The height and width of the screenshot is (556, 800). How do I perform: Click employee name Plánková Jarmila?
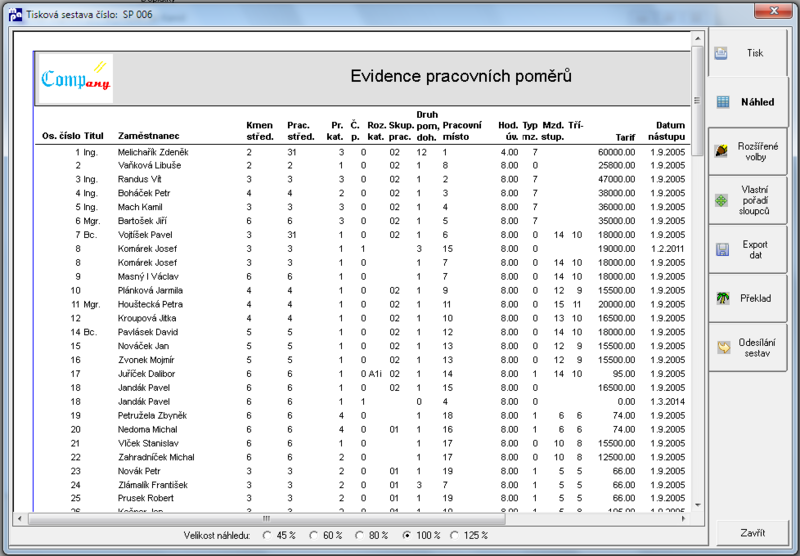(x=150, y=290)
